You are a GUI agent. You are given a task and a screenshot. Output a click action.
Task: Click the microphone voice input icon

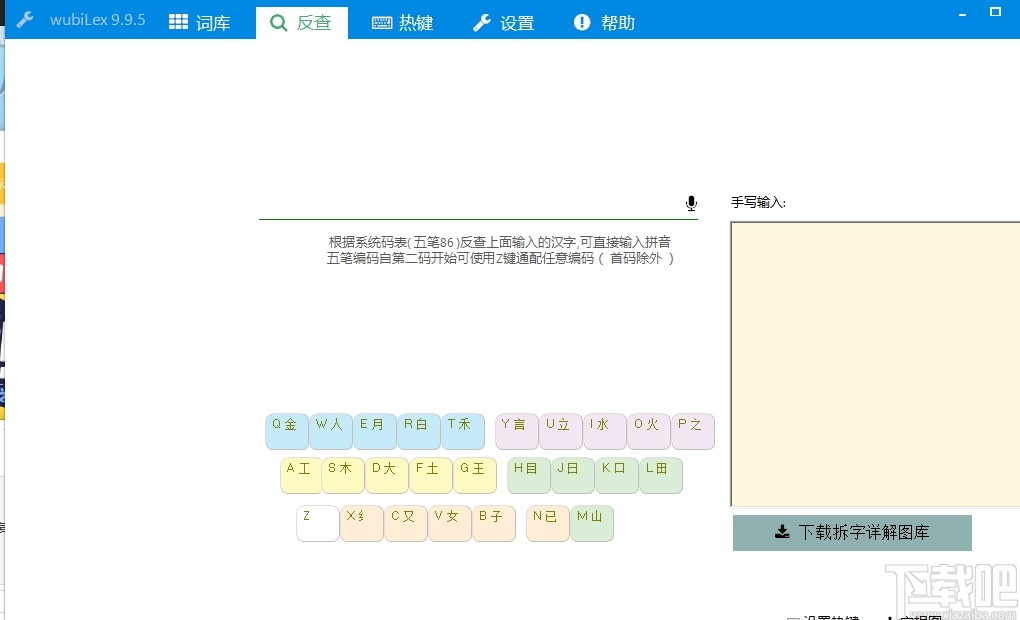coord(691,202)
